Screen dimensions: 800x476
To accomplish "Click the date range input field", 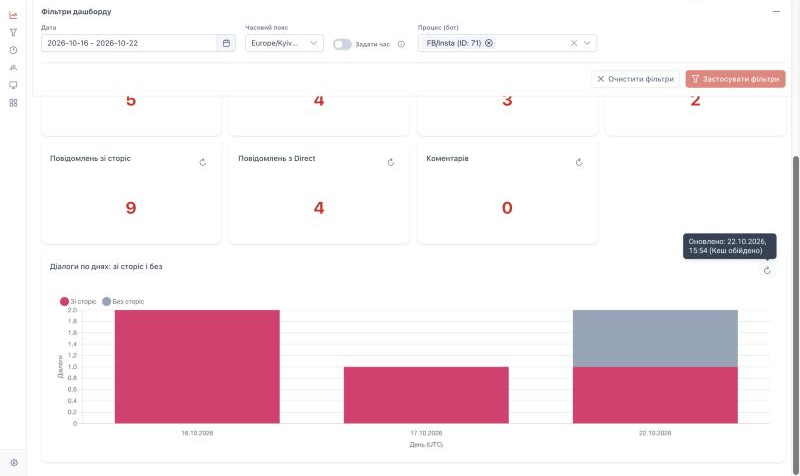I will [130, 43].
